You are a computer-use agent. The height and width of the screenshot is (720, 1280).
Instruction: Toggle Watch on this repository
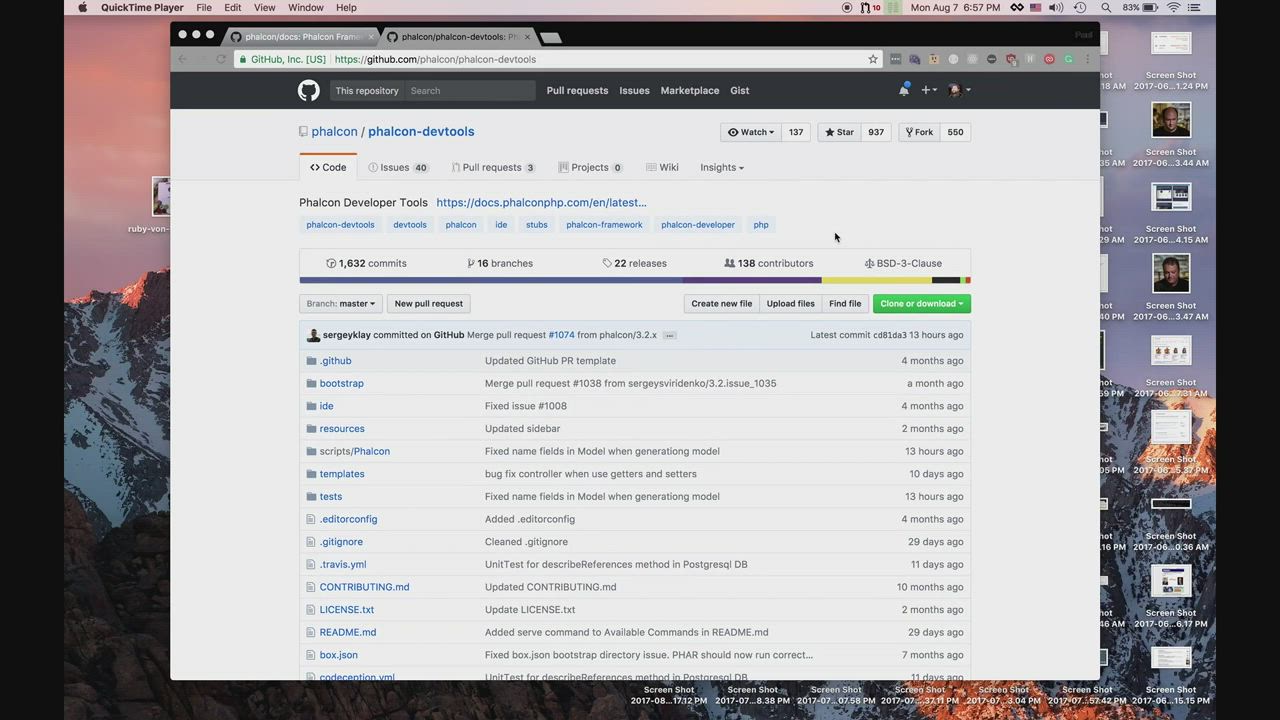pos(750,132)
